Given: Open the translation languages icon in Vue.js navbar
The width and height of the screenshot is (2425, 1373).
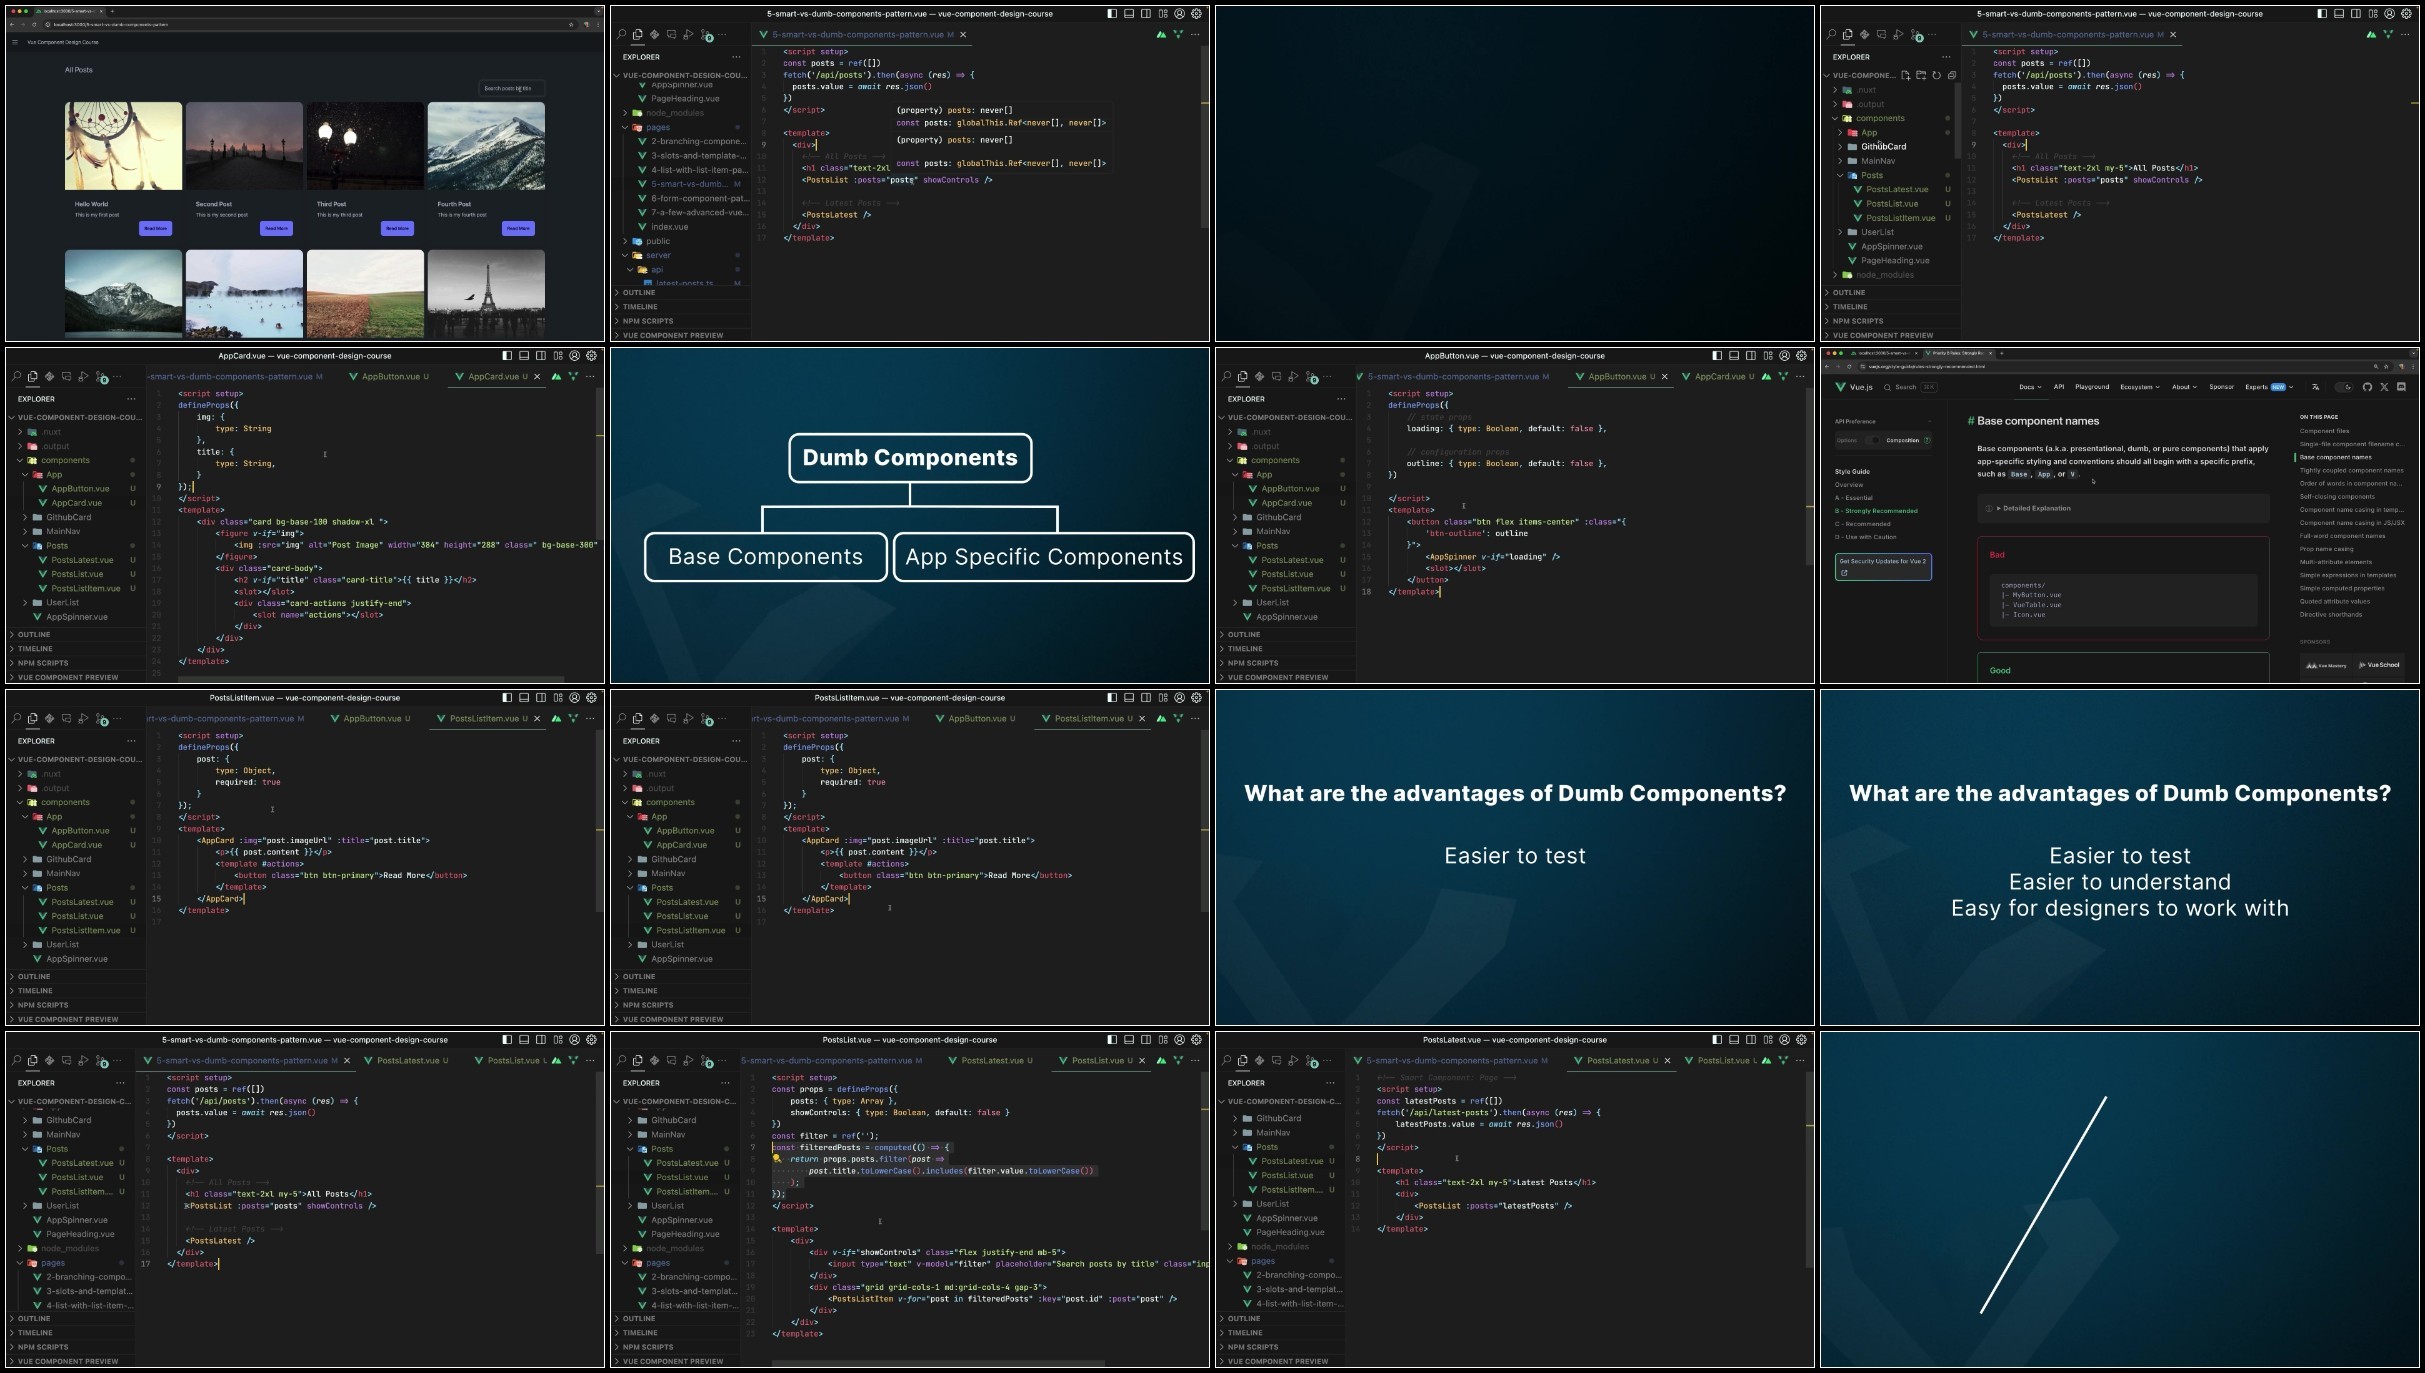Looking at the screenshot, I should click(x=2315, y=387).
